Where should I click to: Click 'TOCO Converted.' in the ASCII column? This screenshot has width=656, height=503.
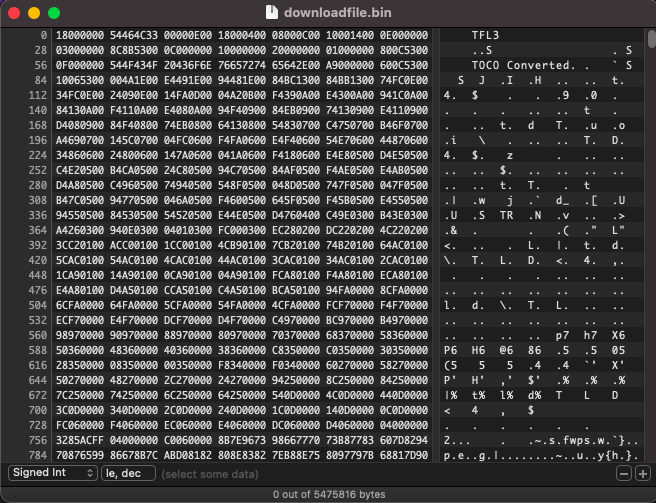[x=512, y=65]
